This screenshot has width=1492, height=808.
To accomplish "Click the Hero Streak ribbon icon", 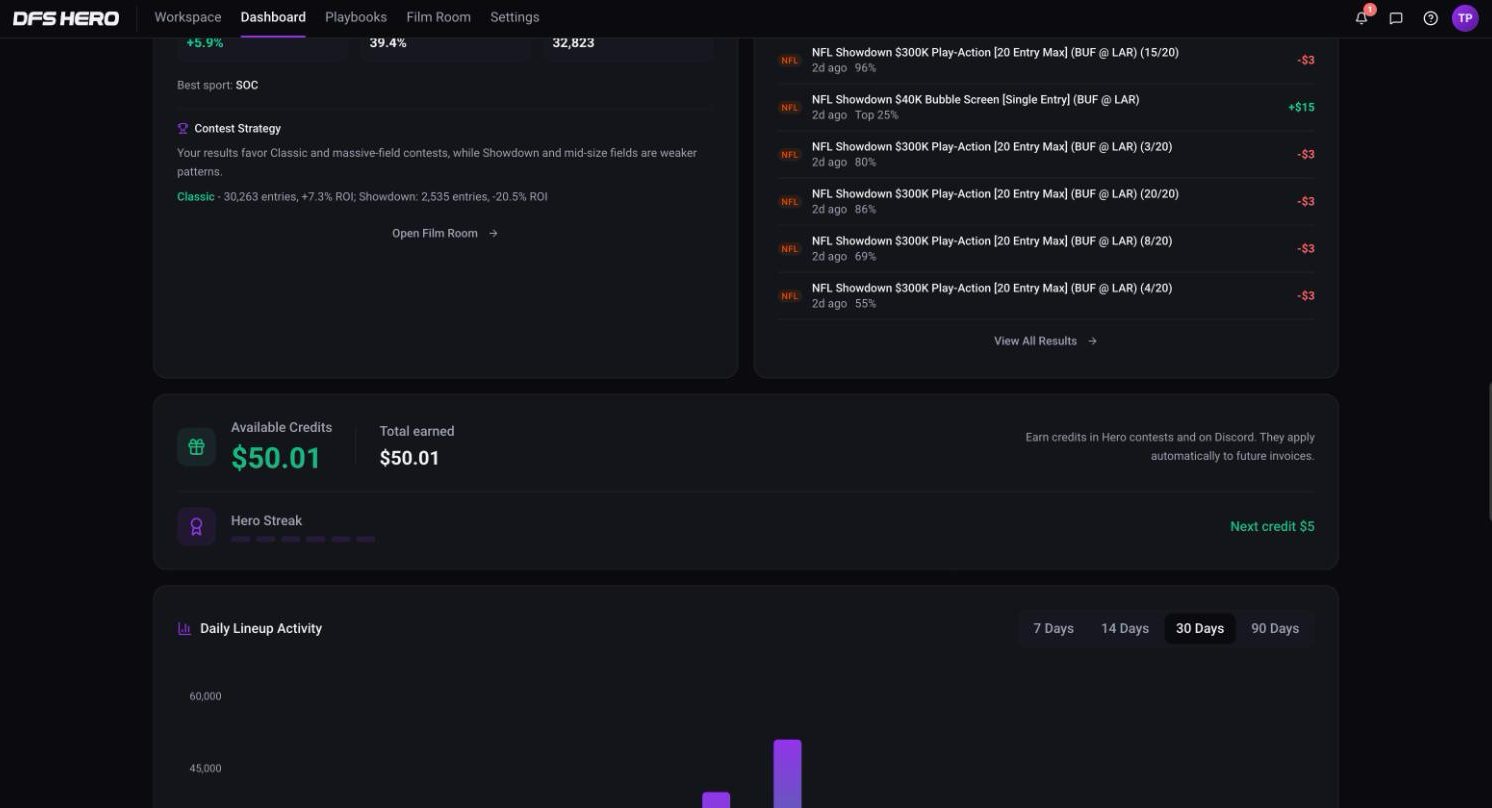I will click(x=196, y=527).
